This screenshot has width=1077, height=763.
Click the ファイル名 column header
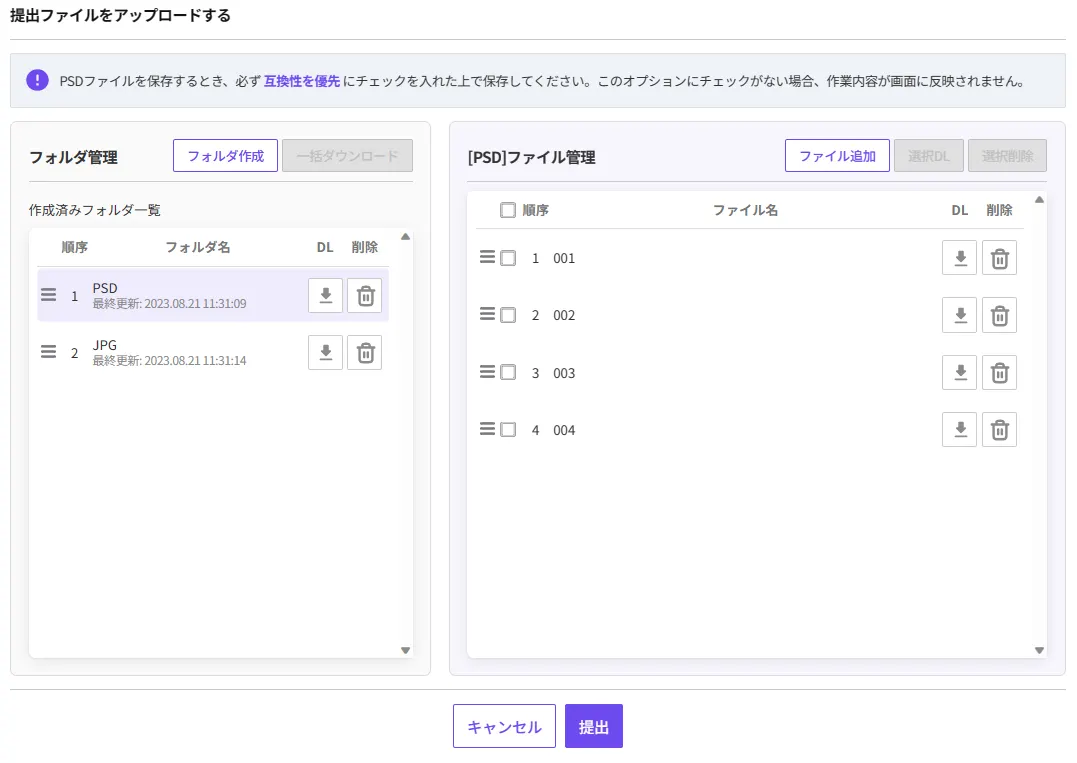pos(745,210)
